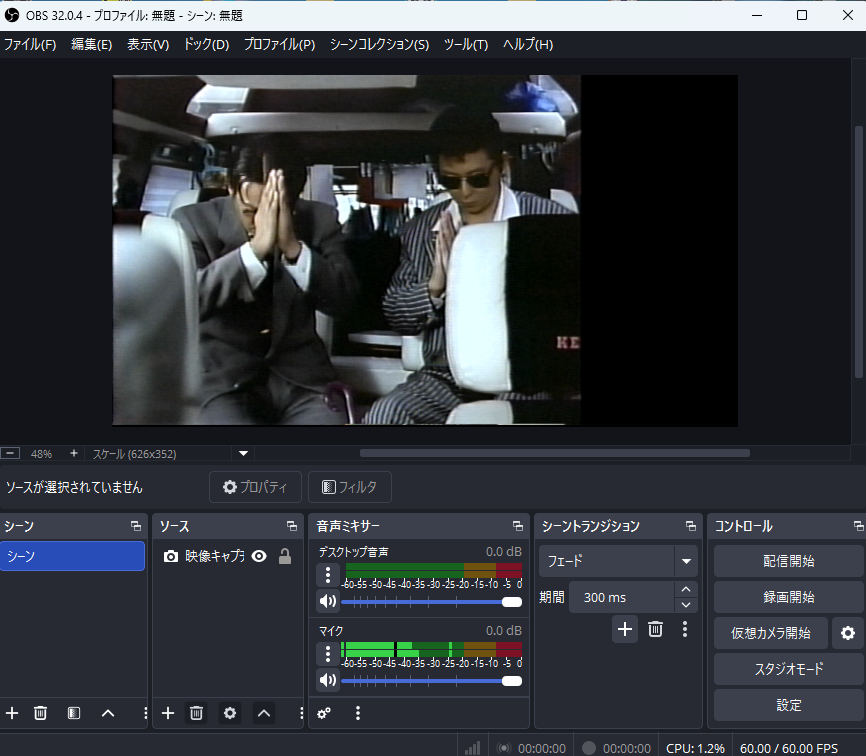Open the preview スケール dropdown arrow
This screenshot has width=866, height=756.
click(243, 453)
